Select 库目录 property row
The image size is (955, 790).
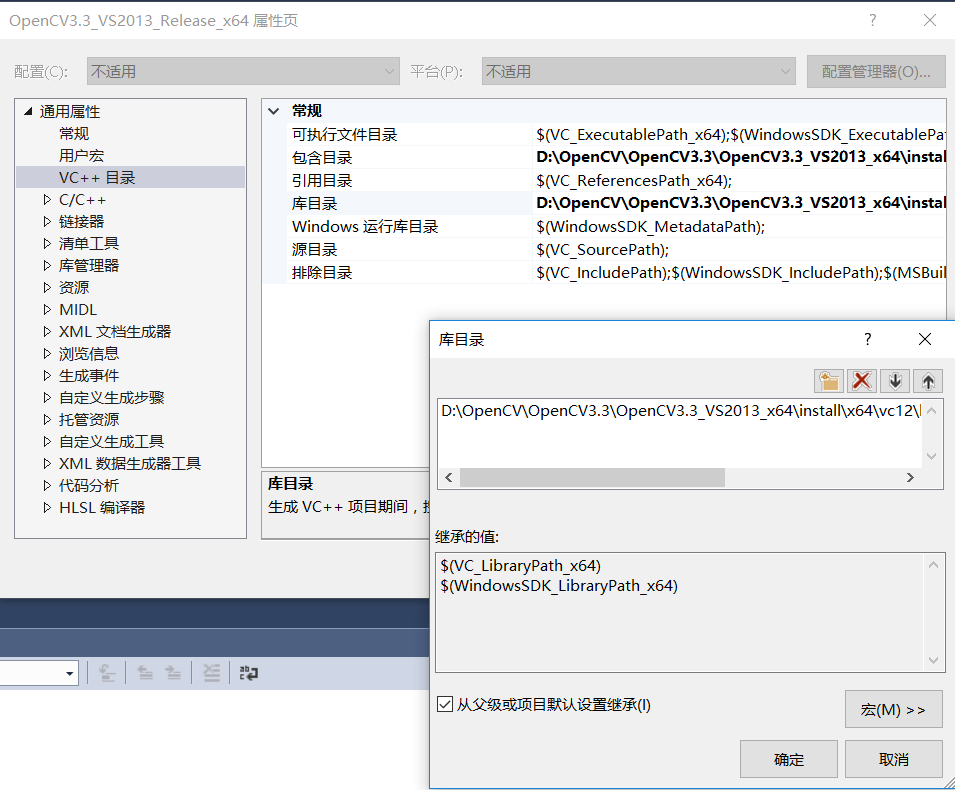(x=616, y=203)
